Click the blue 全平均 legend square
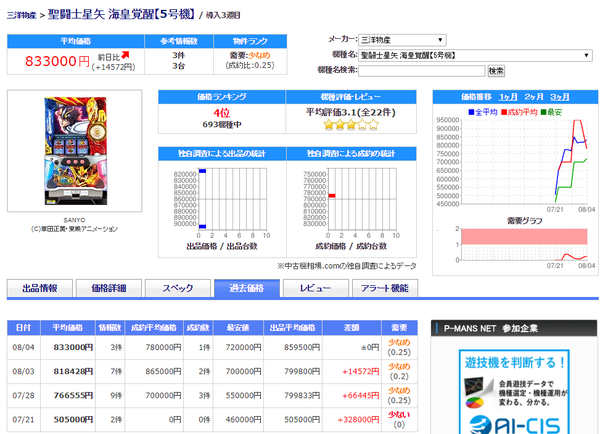Image resolution: width=600 pixels, height=434 pixels. [471, 112]
